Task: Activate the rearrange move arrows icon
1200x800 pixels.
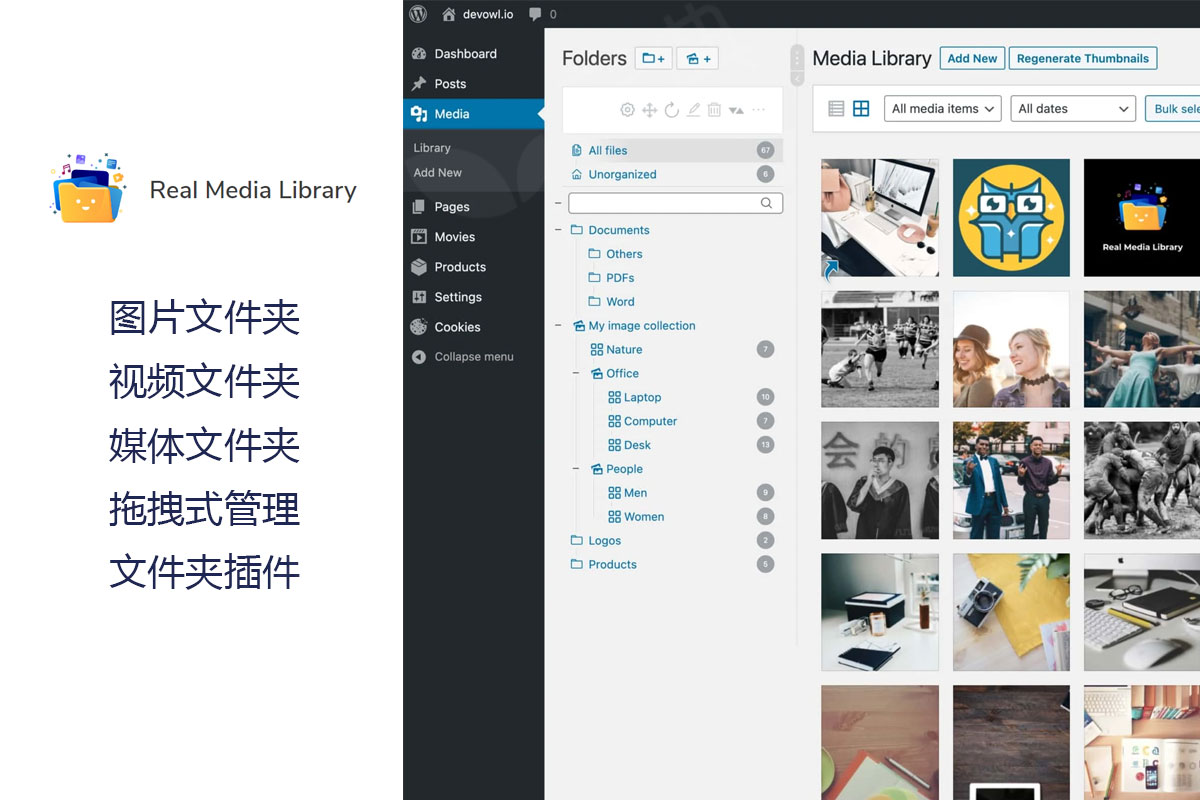Action: 649,110
